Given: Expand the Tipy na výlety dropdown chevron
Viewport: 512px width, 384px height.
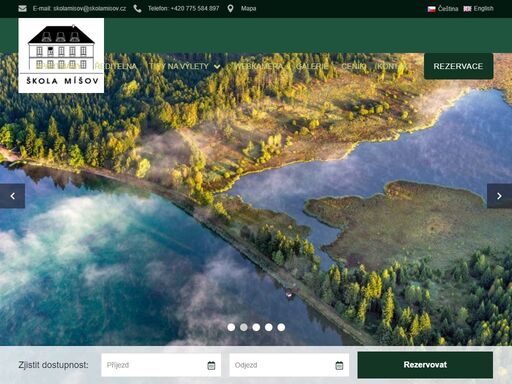Looking at the screenshot, I should 217,67.
